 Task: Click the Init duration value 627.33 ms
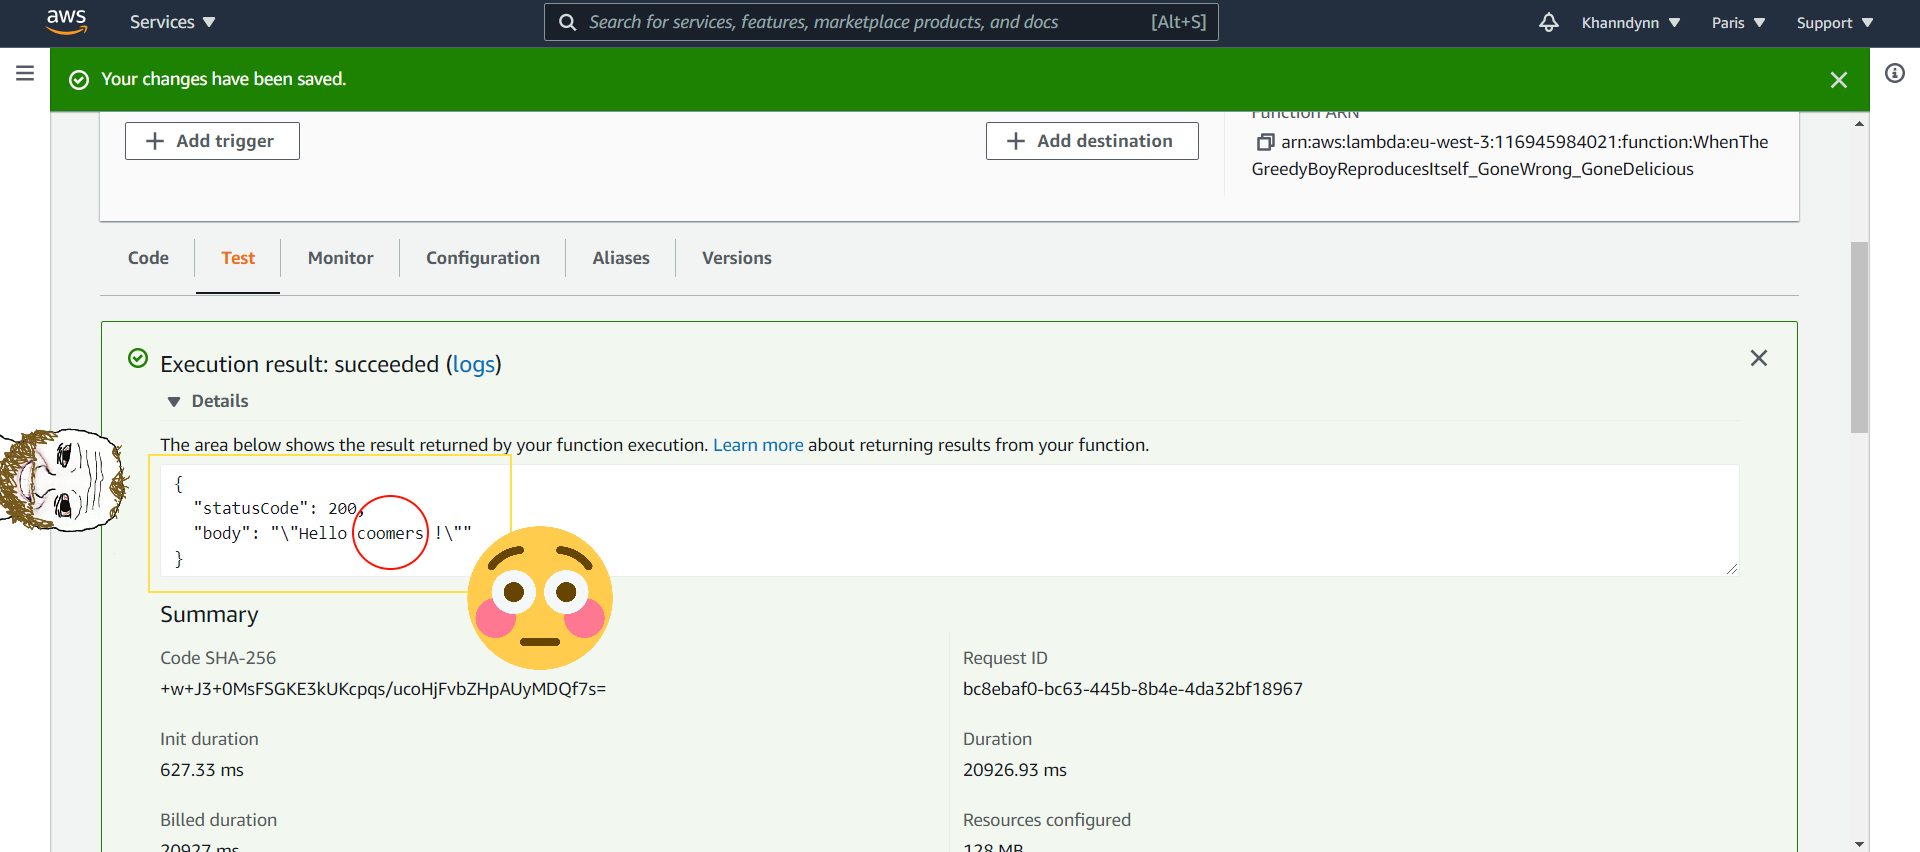pyautogui.click(x=202, y=770)
